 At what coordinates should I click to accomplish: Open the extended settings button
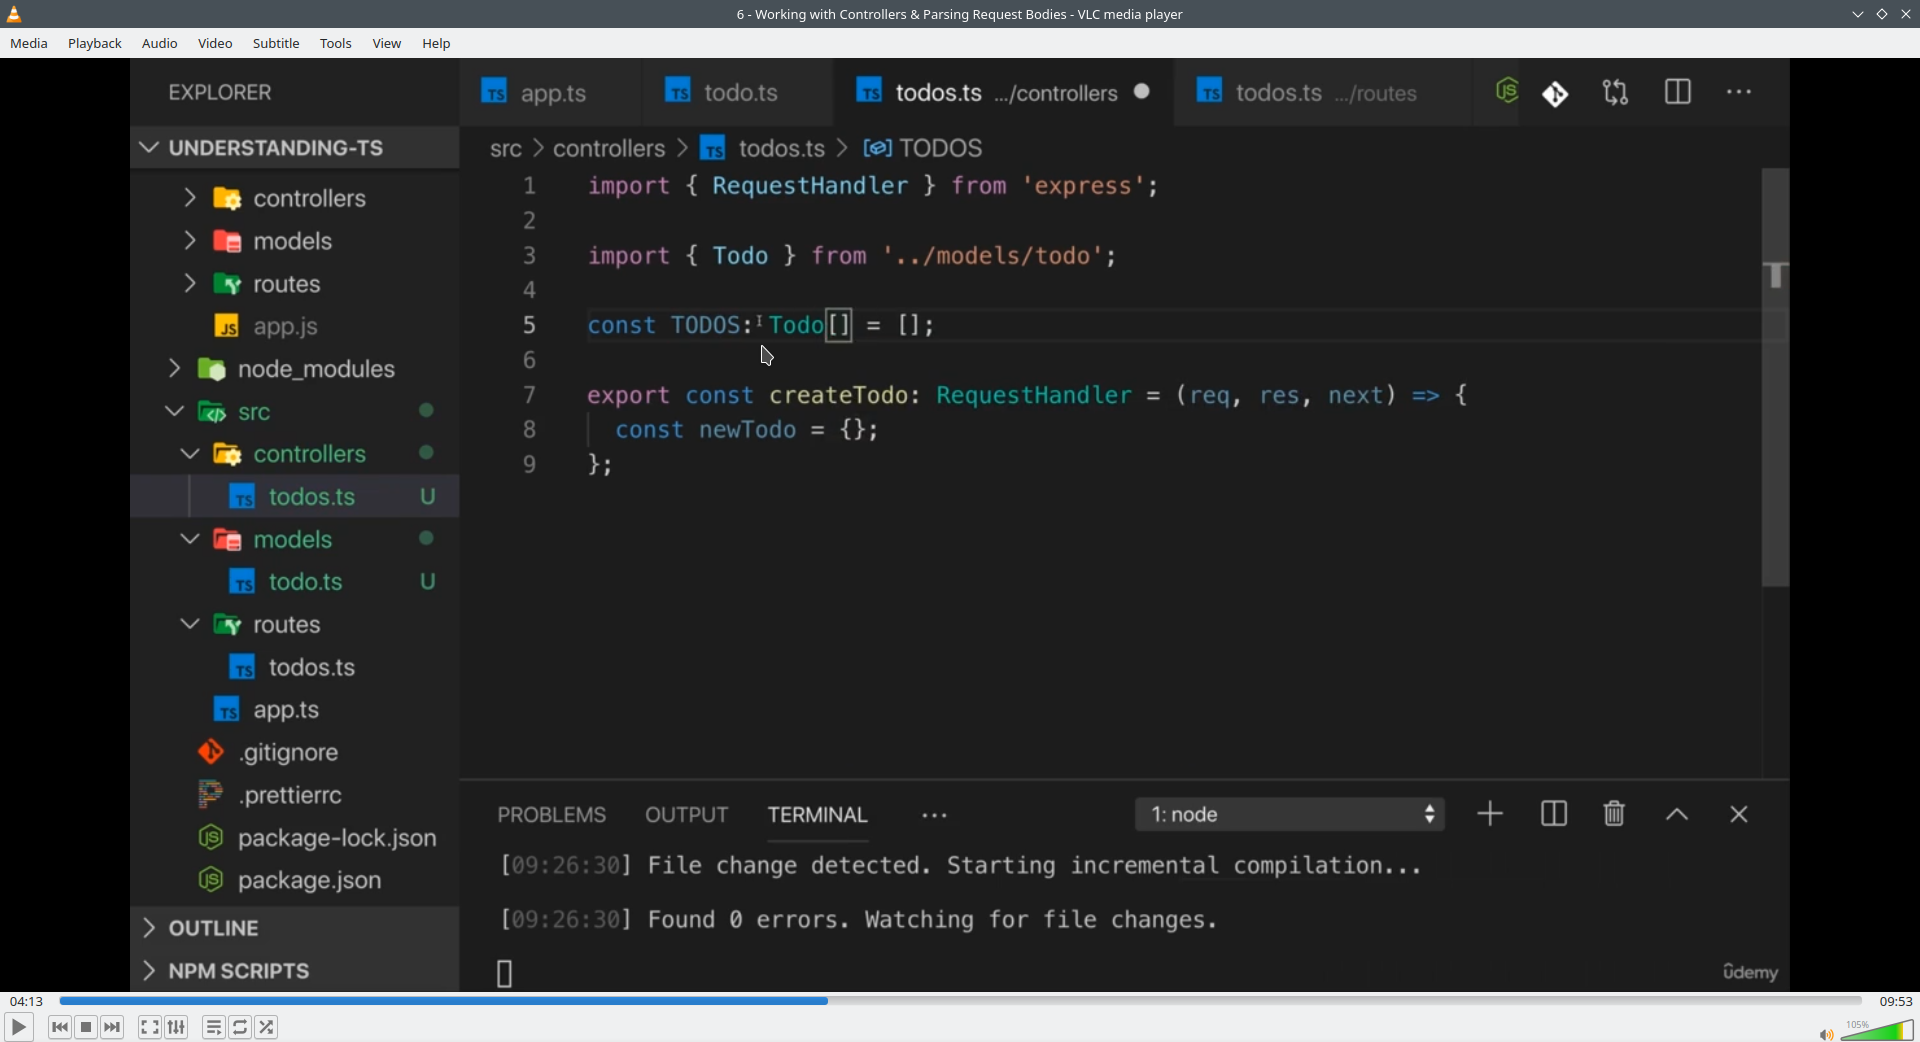click(x=175, y=1027)
